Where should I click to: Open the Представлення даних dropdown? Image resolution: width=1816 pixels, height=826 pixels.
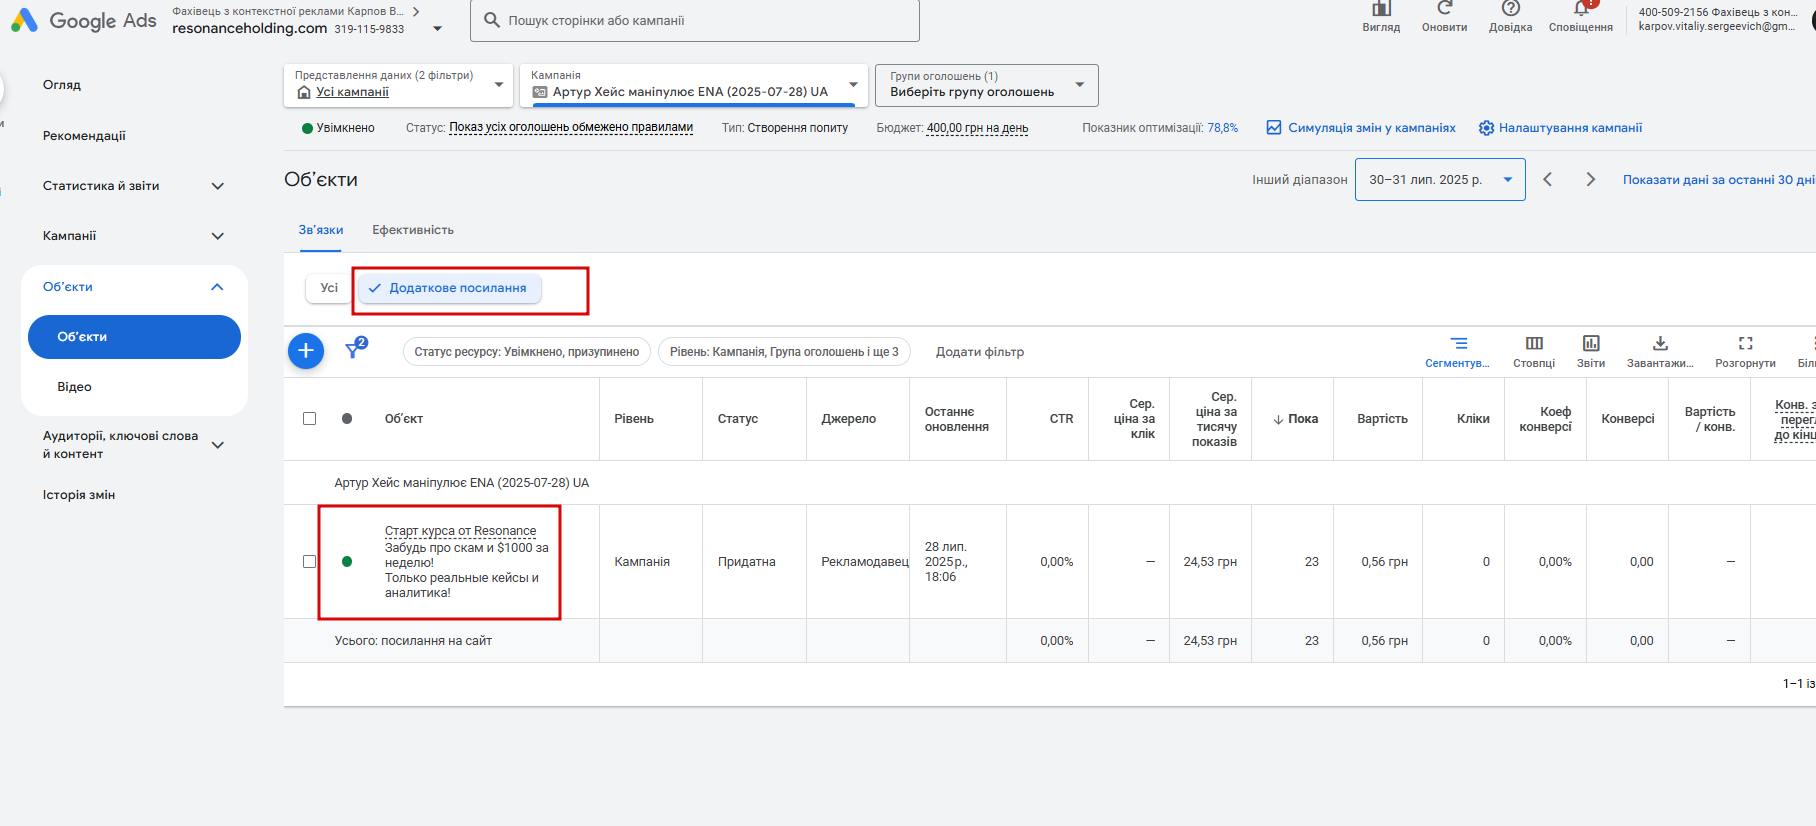click(399, 85)
